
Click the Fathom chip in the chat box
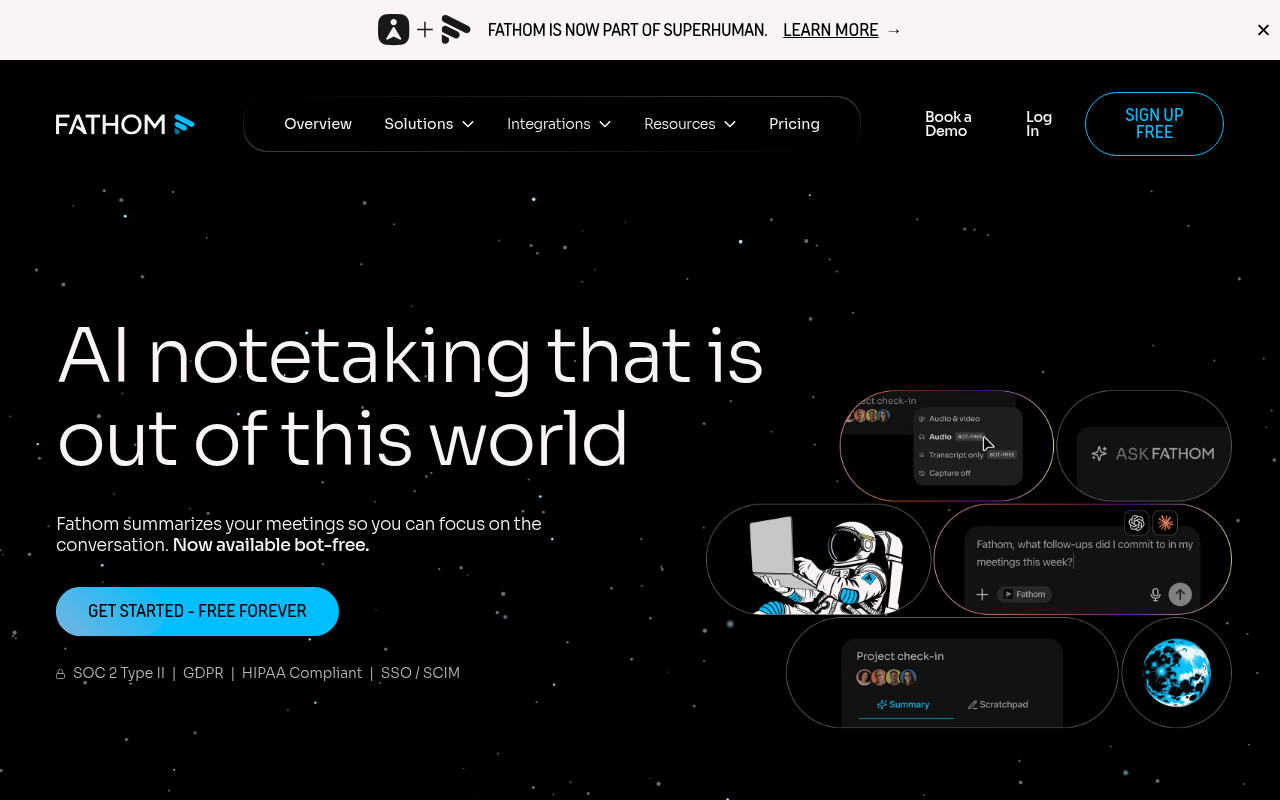1024,594
